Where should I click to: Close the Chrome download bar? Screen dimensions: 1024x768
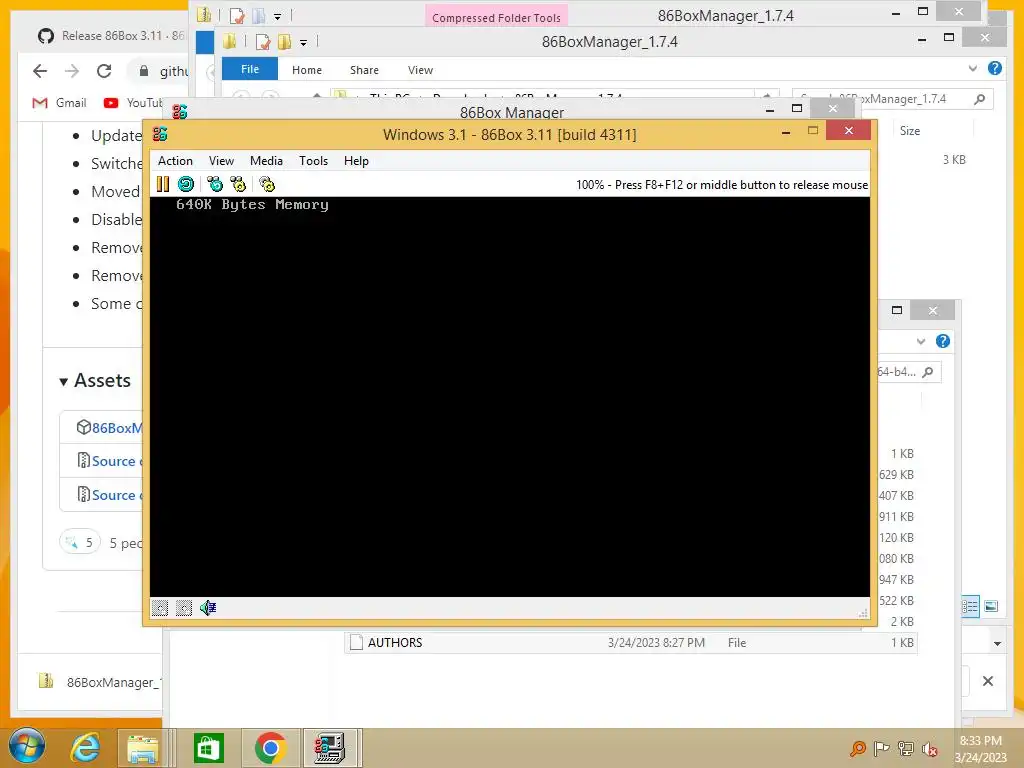pos(988,681)
